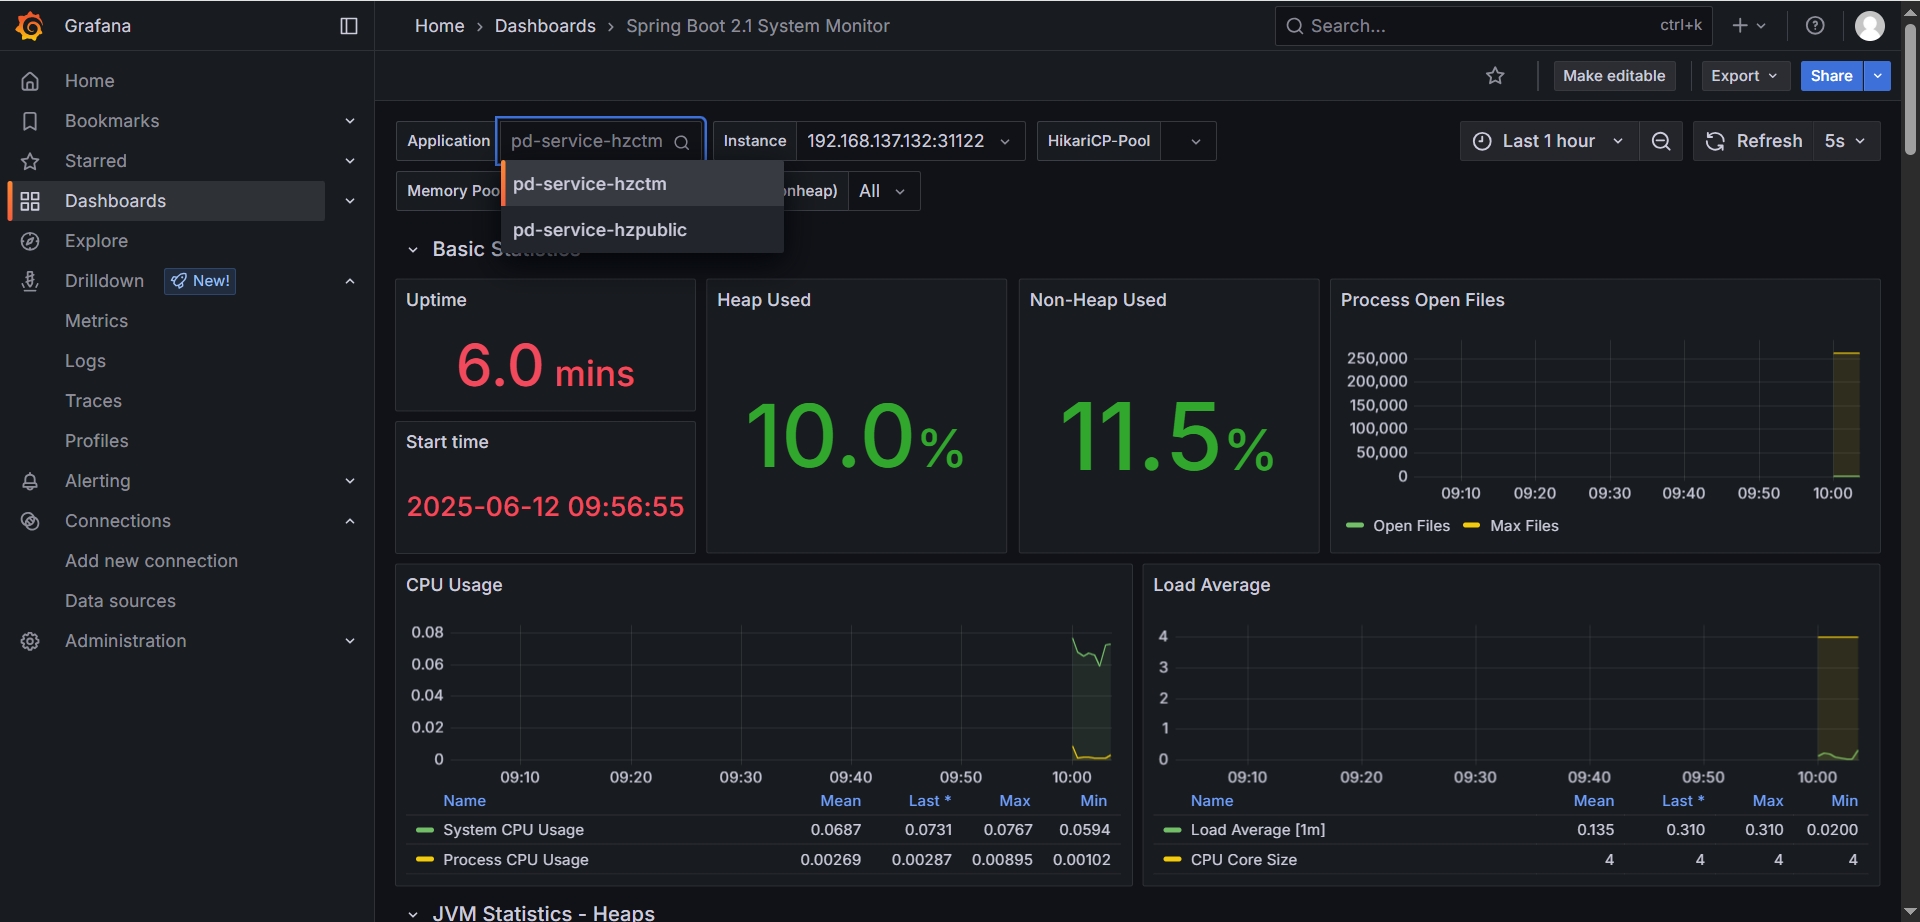Click the zoom out time range icon
This screenshot has height=922, width=1920.
coord(1661,141)
